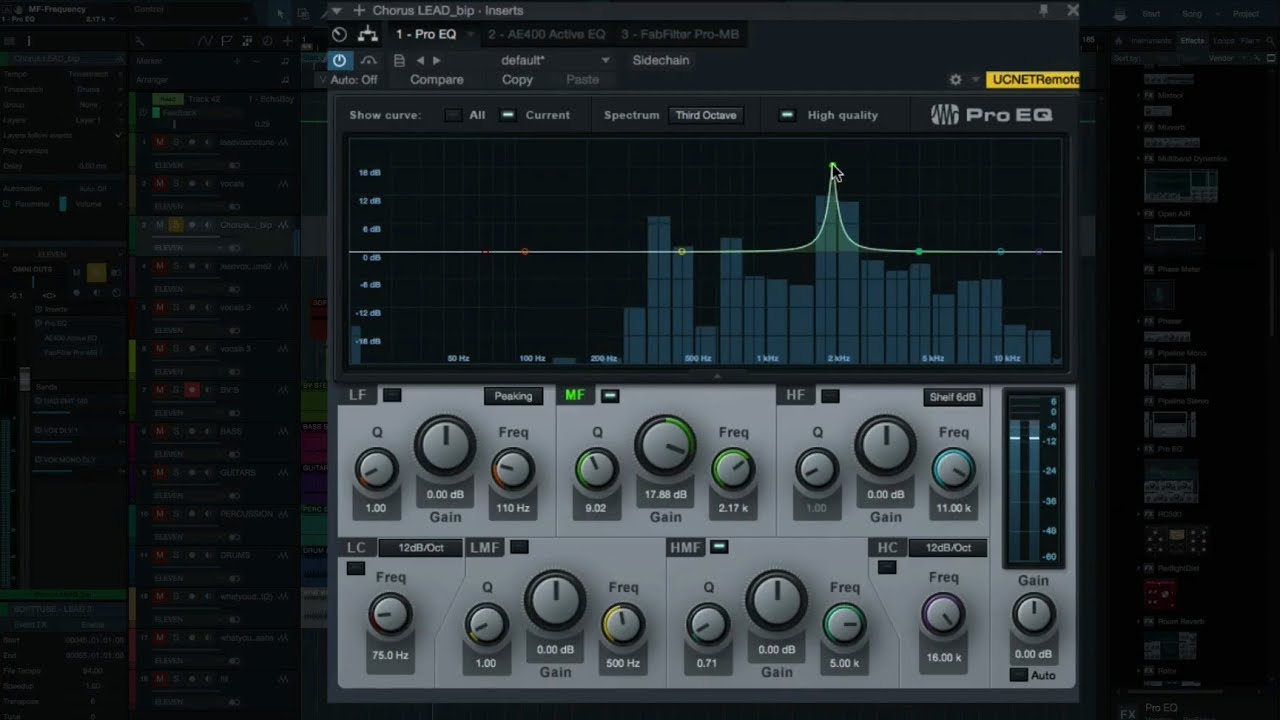Click the HC Freq value 16.00 k
This screenshot has width=1280, height=720.
click(x=944, y=657)
